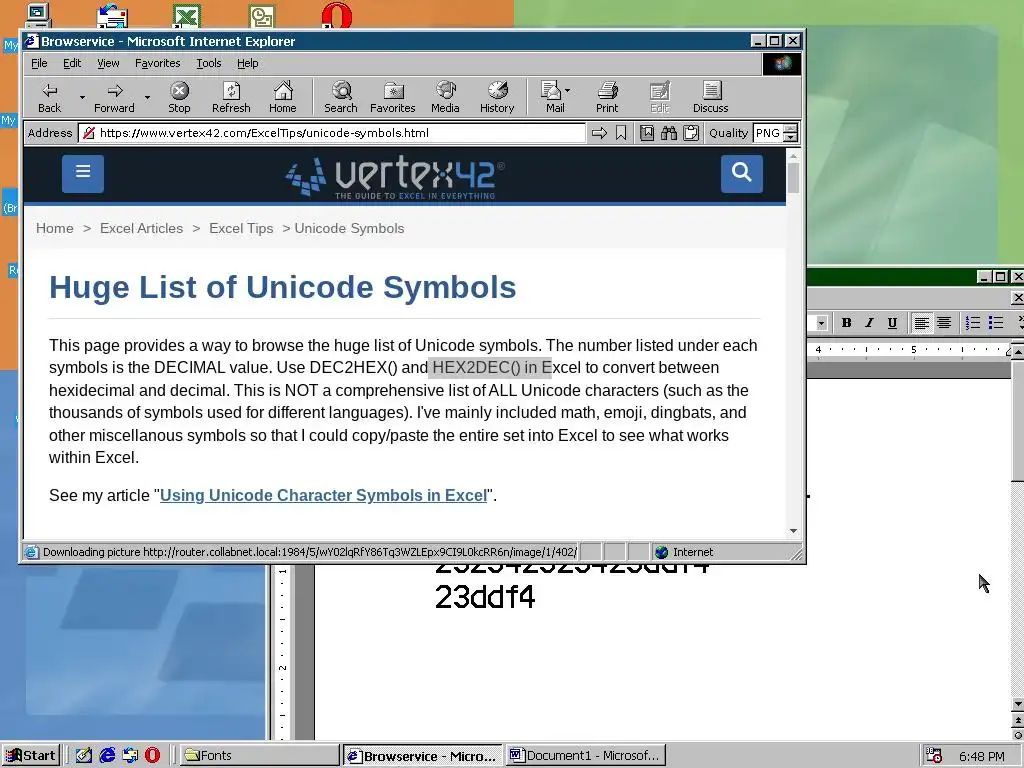The height and width of the screenshot is (768, 1024).
Task: Toggle Bullets list in the Word window
Action: [995, 323]
